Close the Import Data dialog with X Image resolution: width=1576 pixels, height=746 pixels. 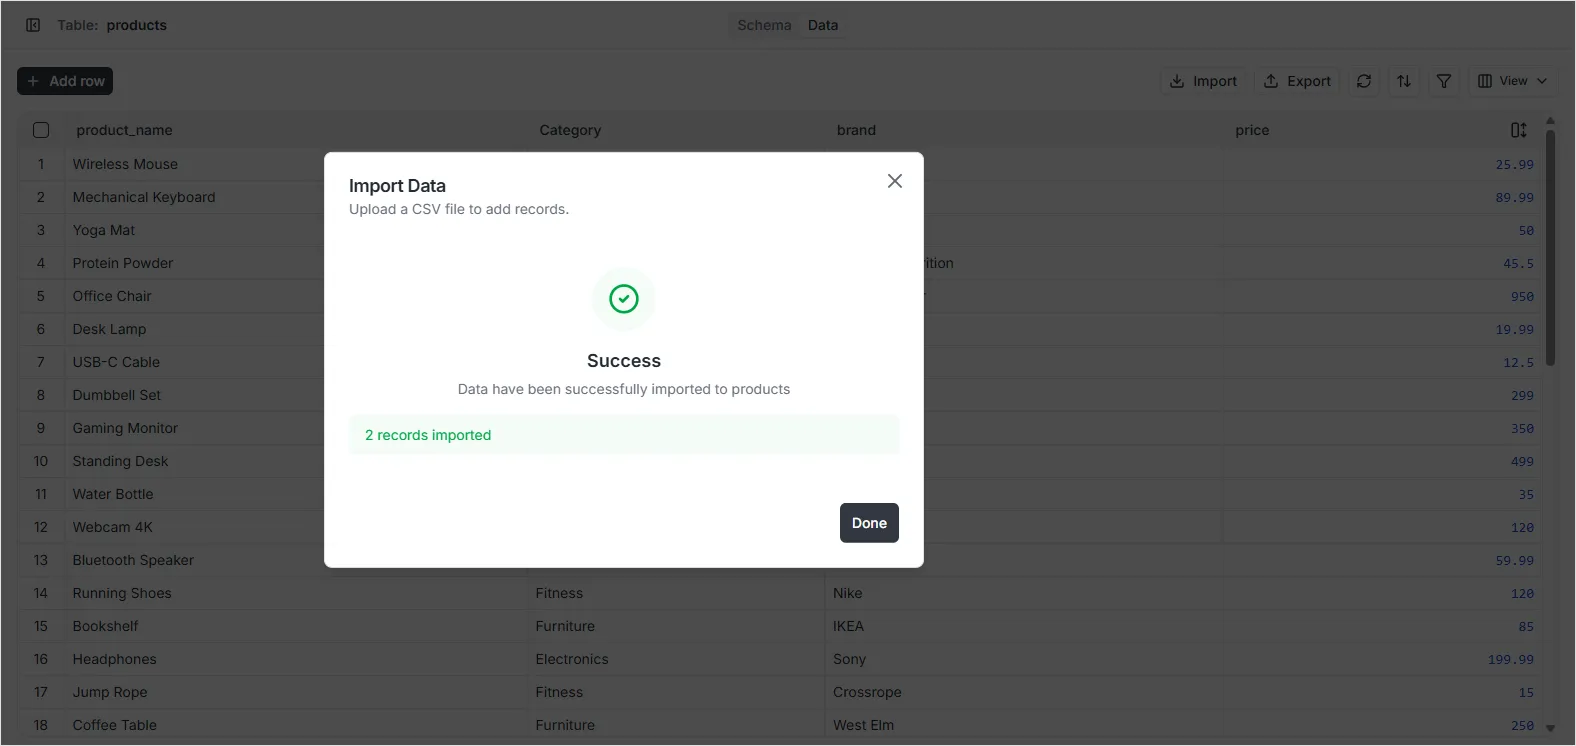pos(894,181)
